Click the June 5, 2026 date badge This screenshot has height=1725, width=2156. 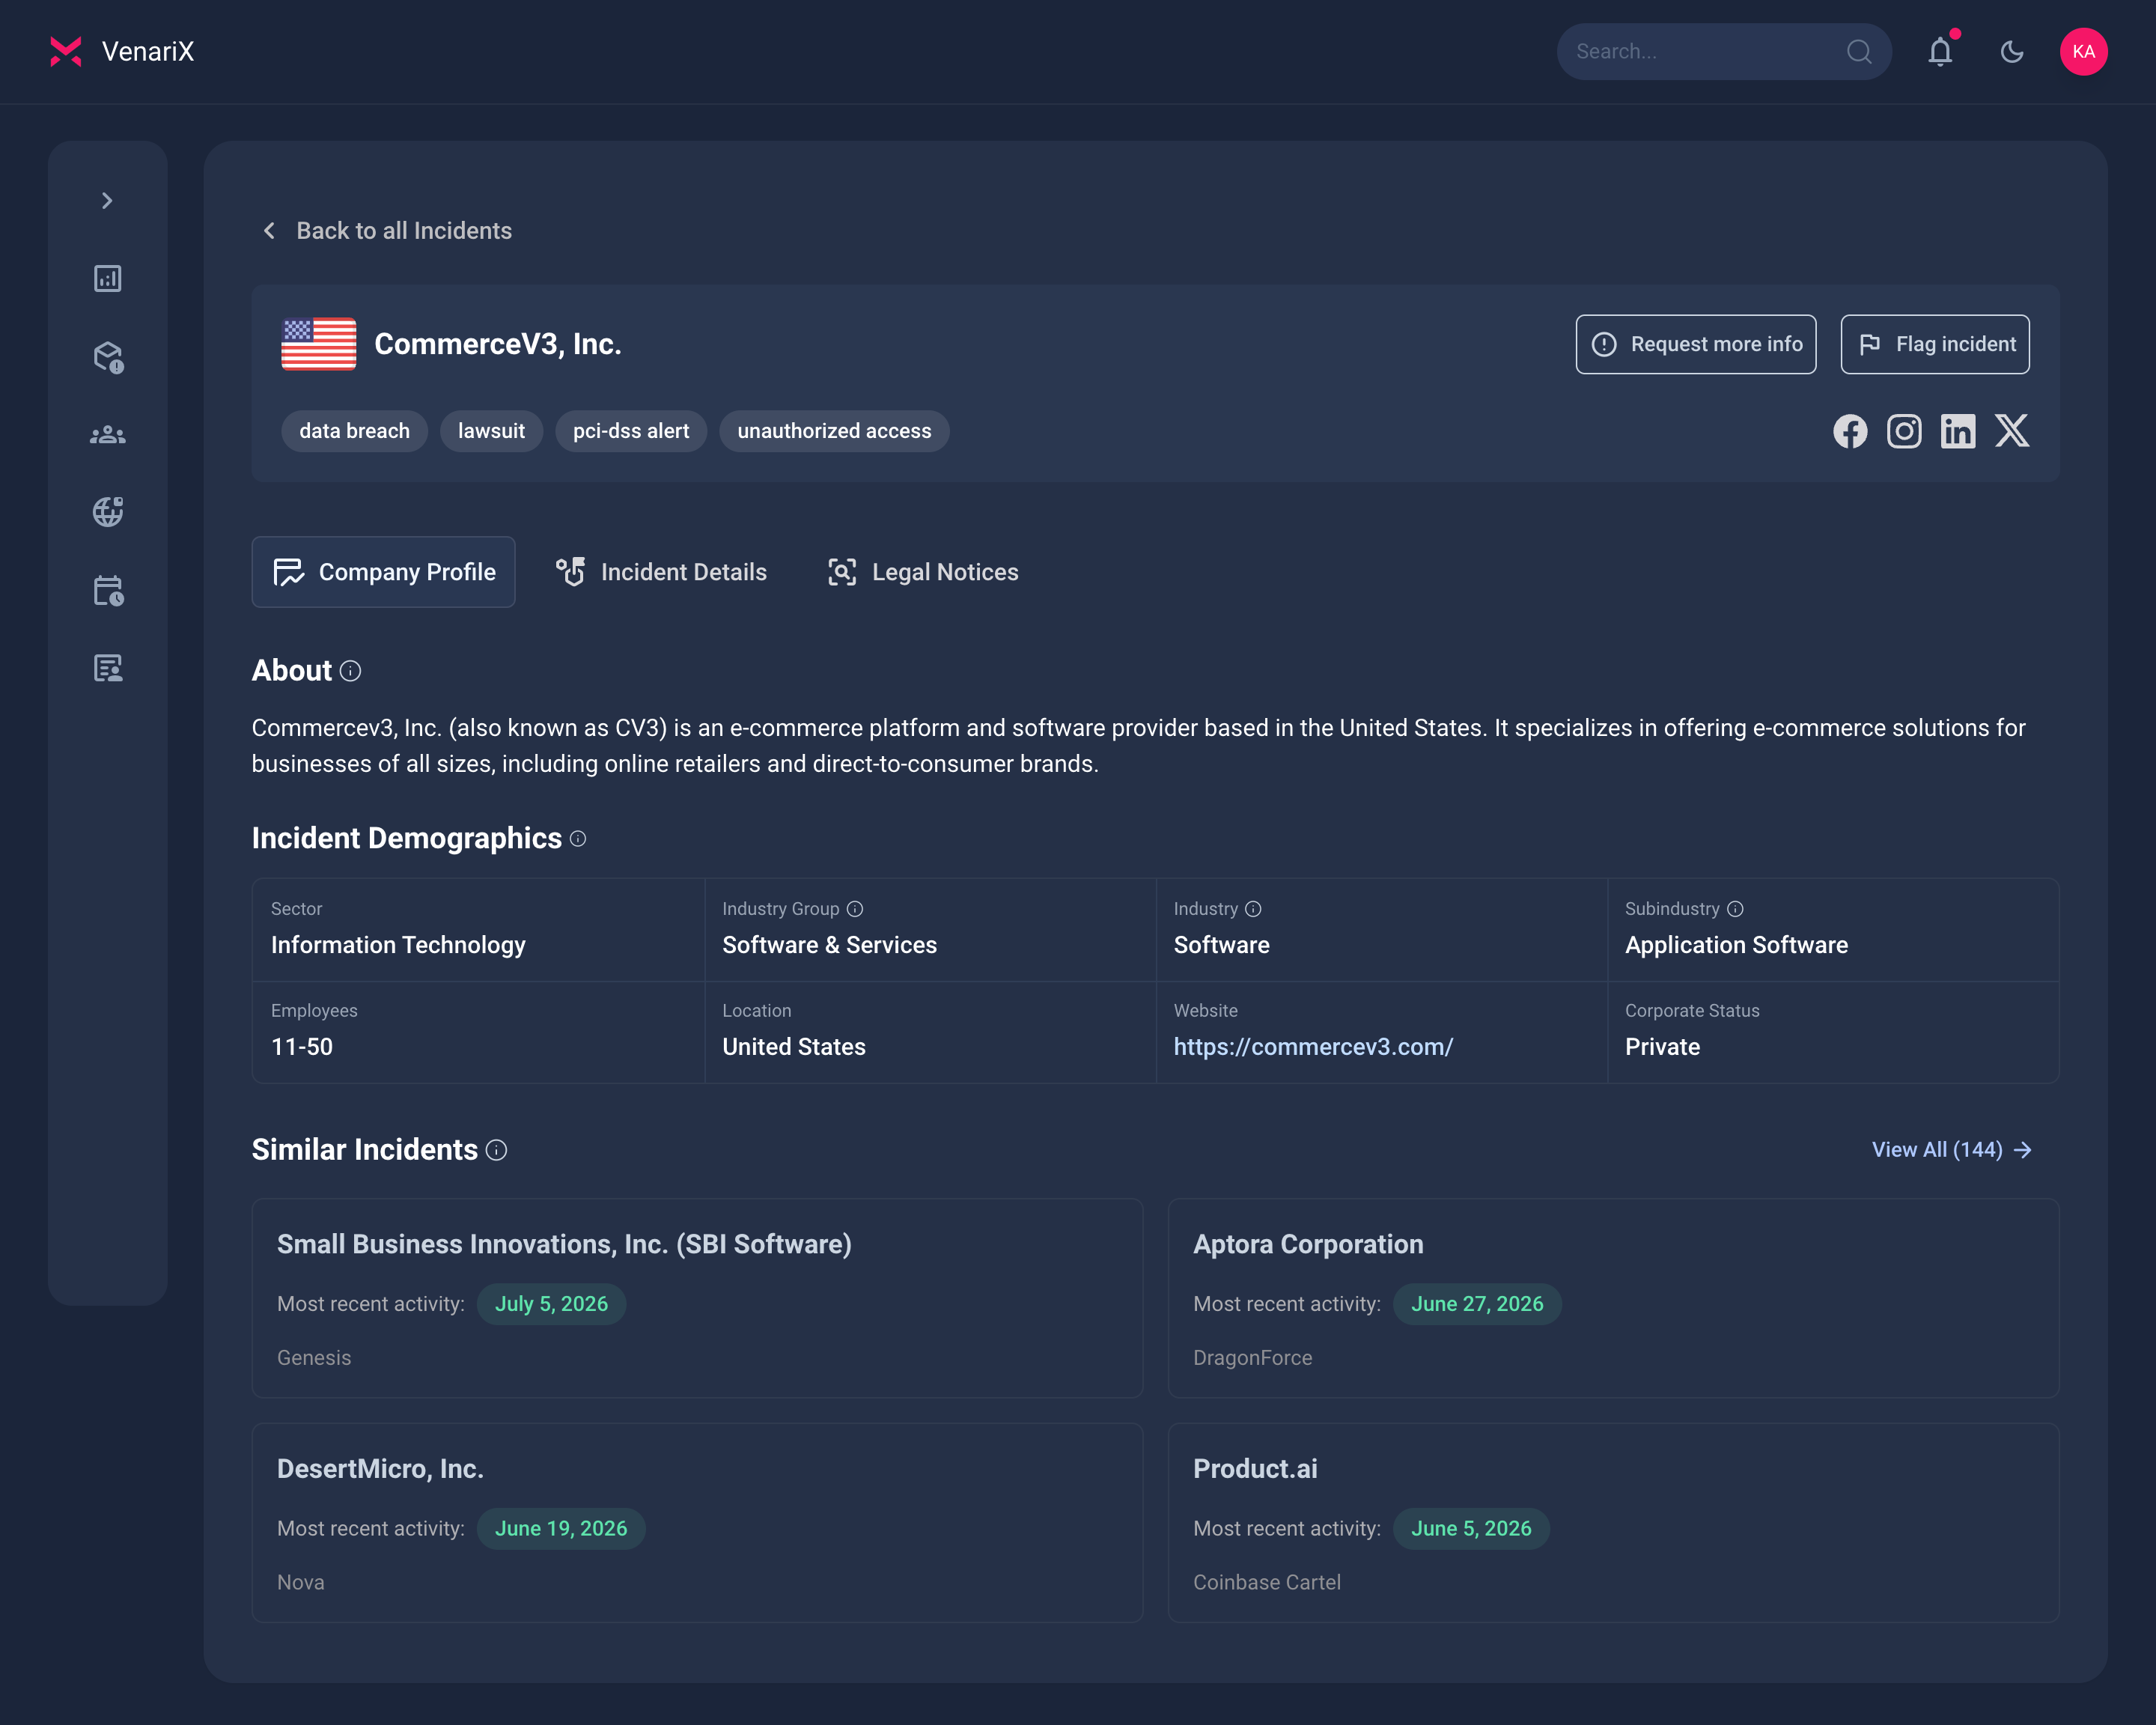[x=1471, y=1529]
